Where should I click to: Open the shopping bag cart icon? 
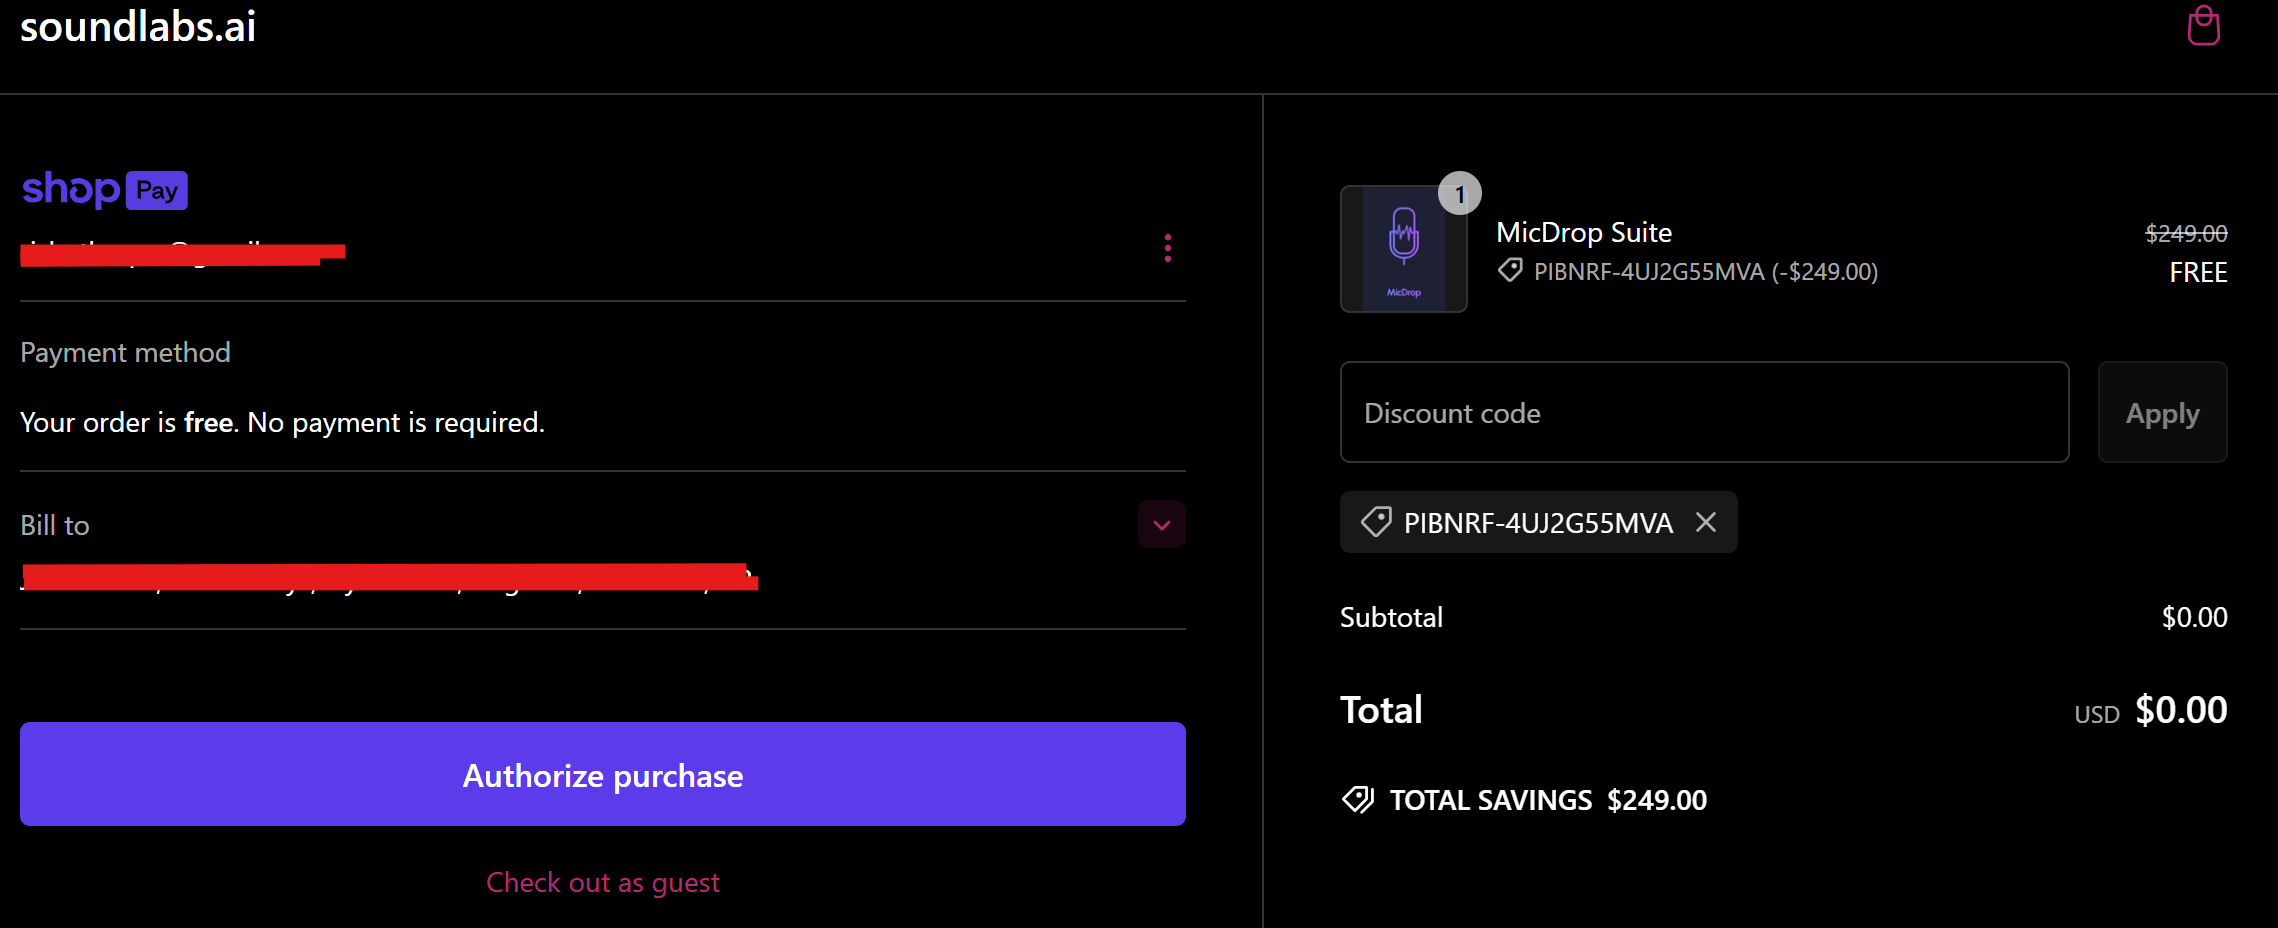click(2203, 26)
